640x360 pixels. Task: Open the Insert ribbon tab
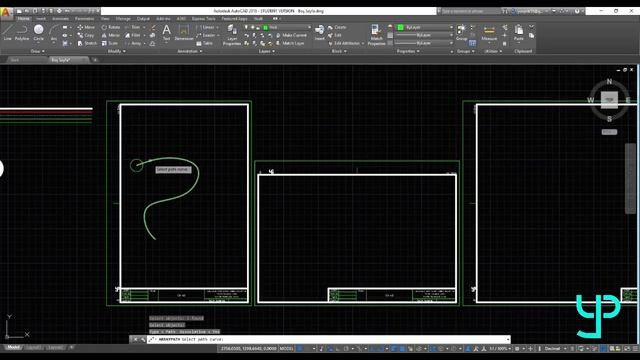coord(41,18)
